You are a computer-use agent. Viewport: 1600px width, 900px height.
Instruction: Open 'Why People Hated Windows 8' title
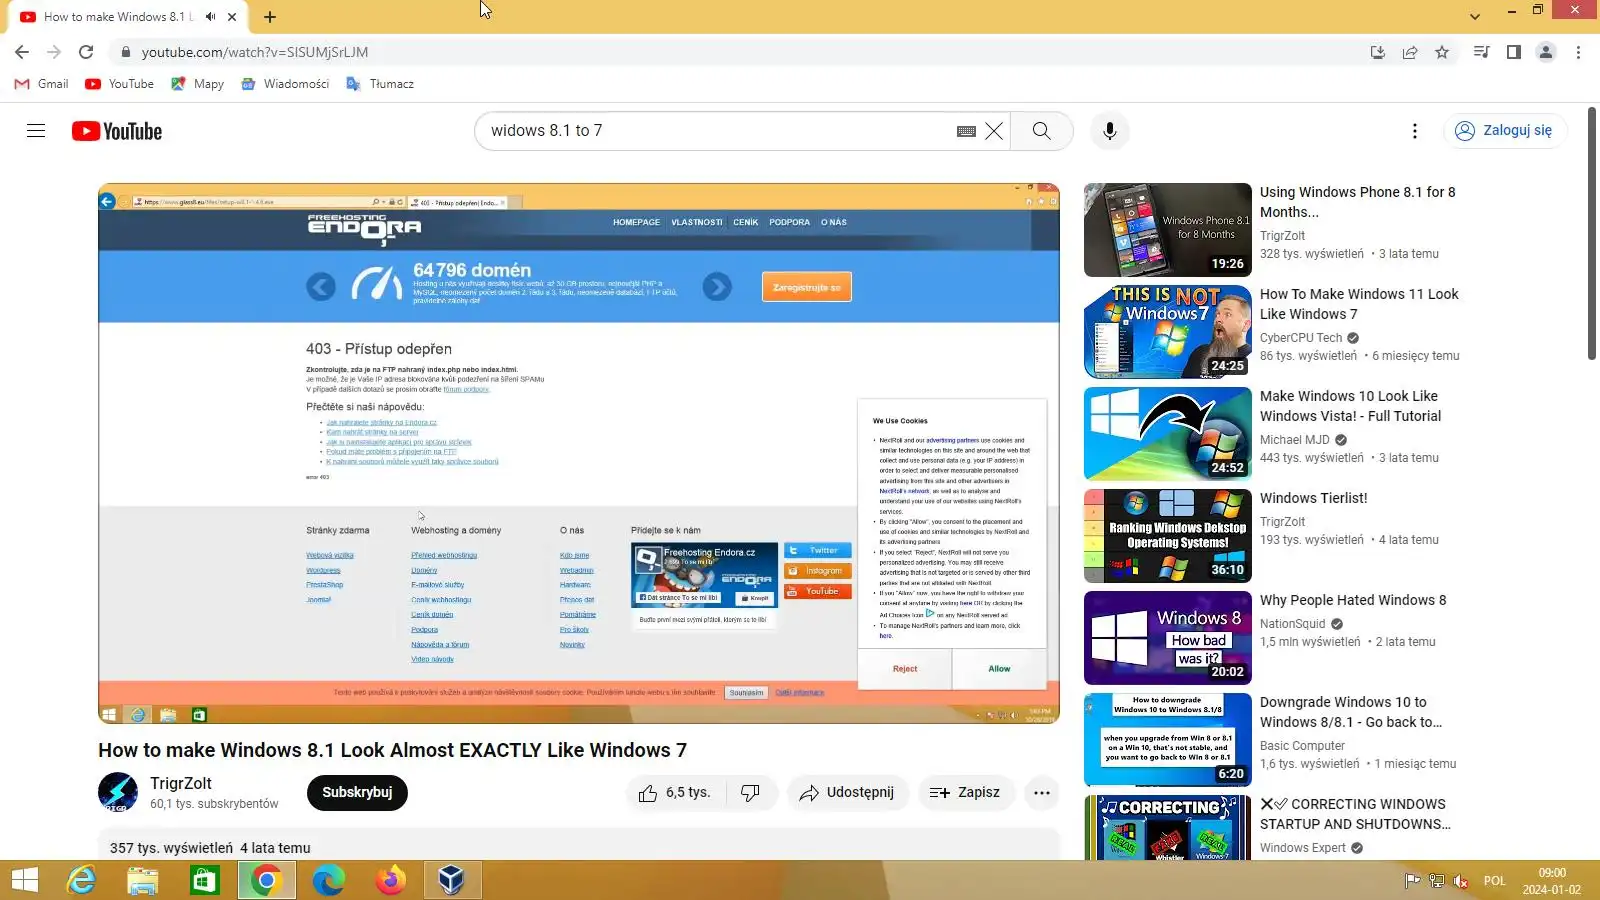tap(1353, 600)
